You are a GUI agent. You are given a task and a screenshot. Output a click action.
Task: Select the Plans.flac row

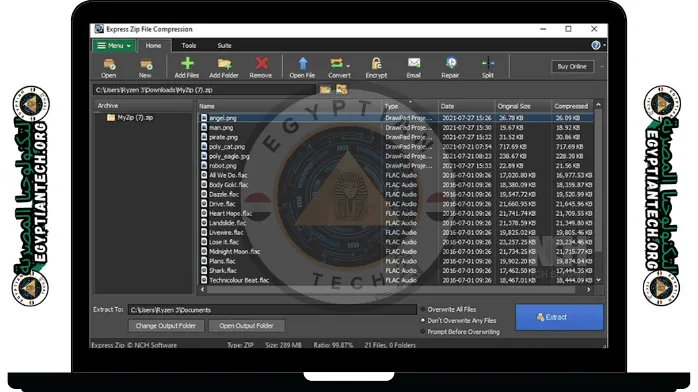point(396,261)
